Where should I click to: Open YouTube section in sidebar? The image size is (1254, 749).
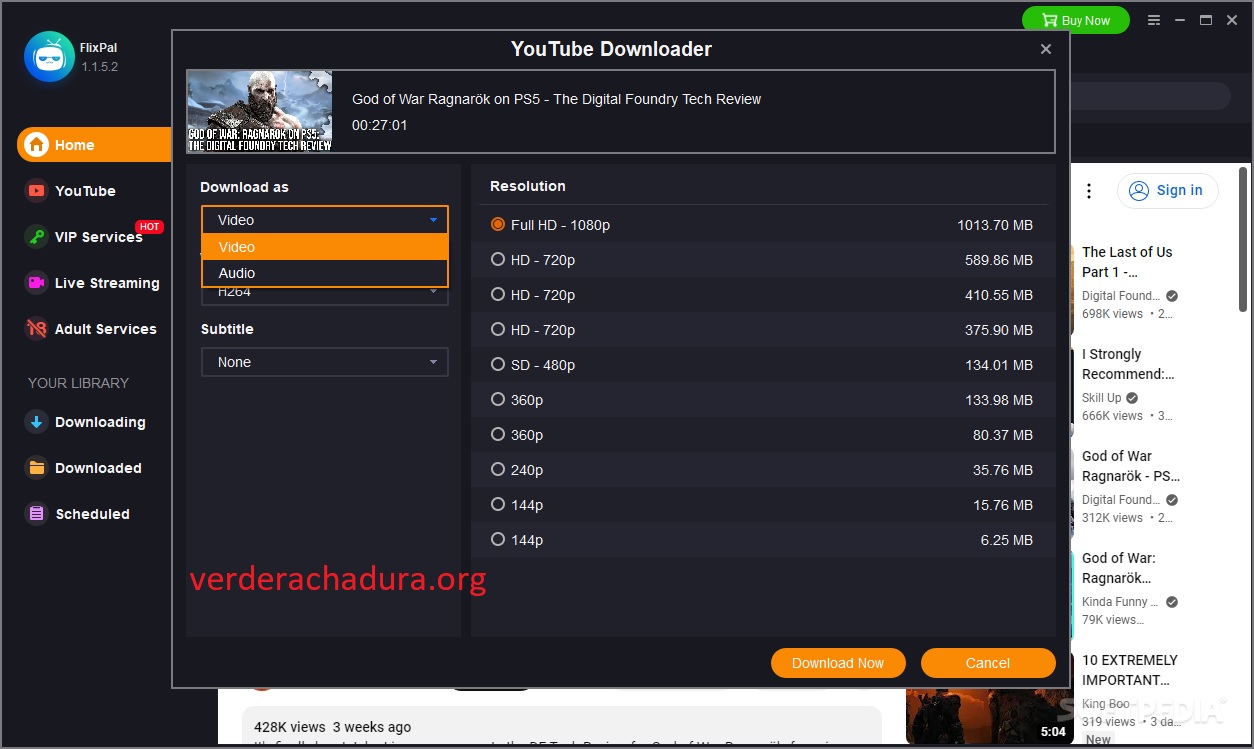tap(85, 191)
